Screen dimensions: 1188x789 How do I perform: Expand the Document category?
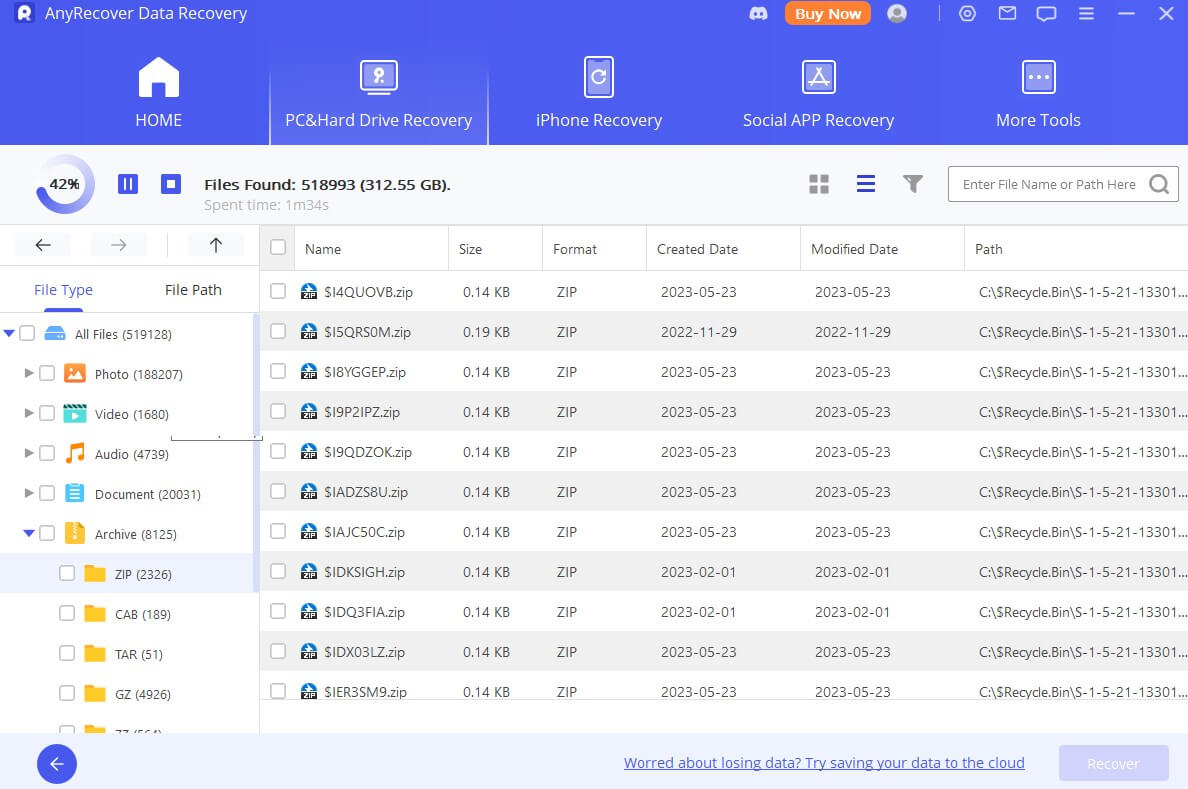coord(29,494)
